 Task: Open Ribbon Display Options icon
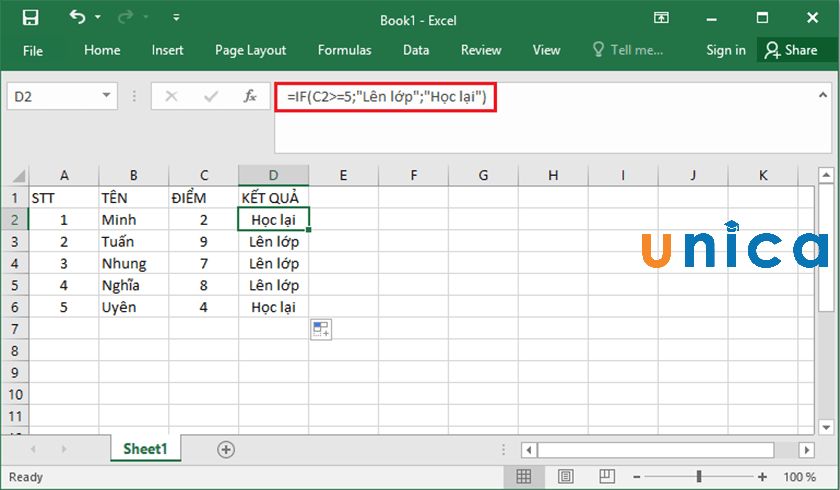coord(661,19)
